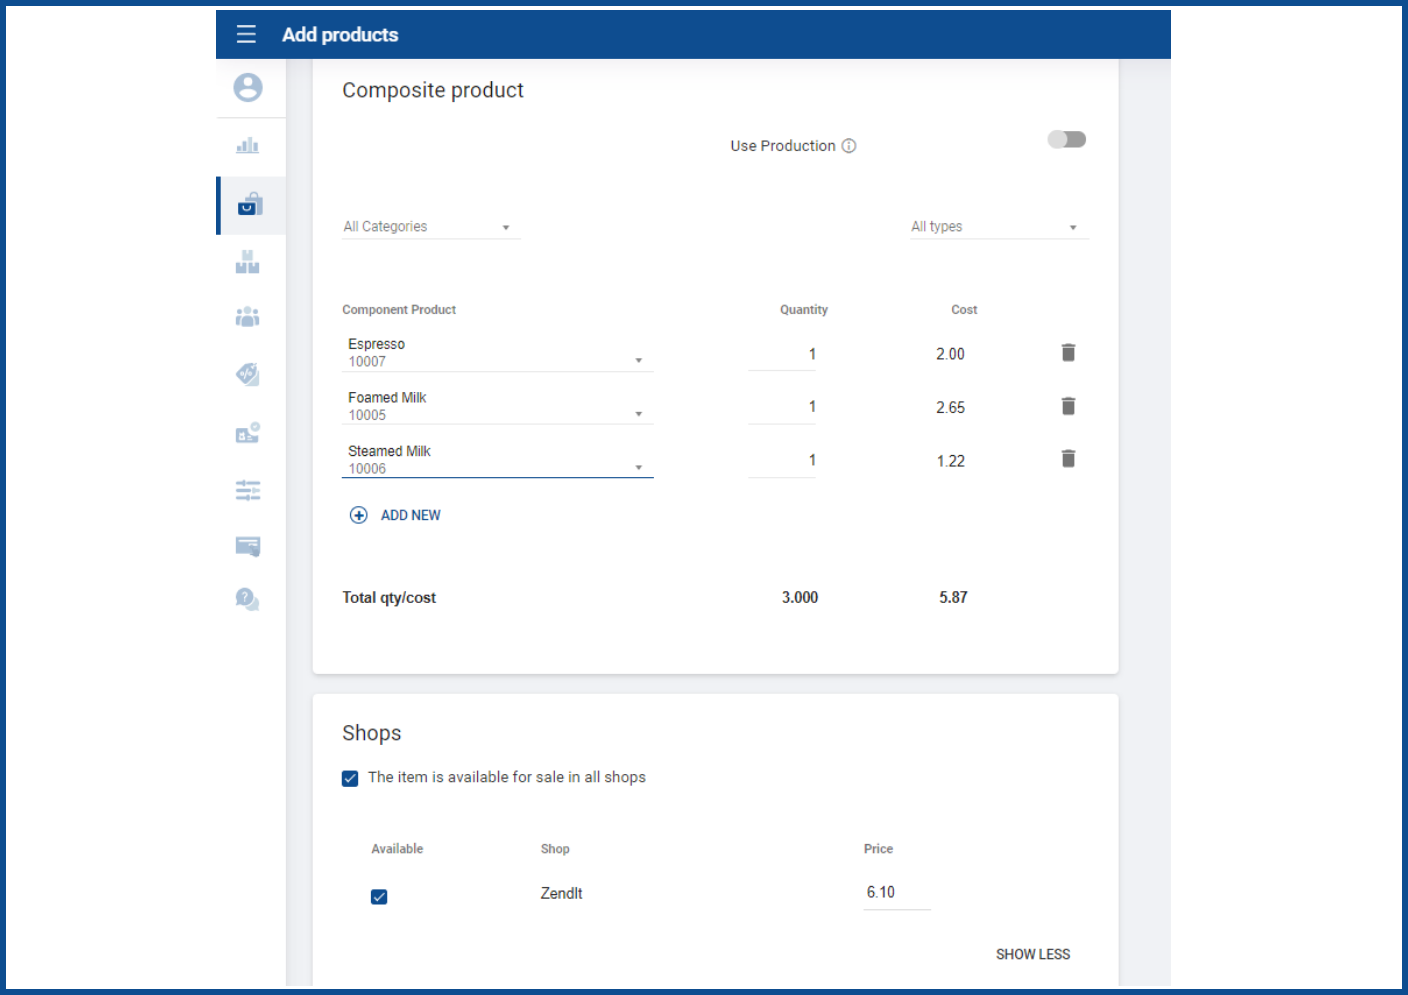Toggle the Use Production switch

click(1066, 140)
